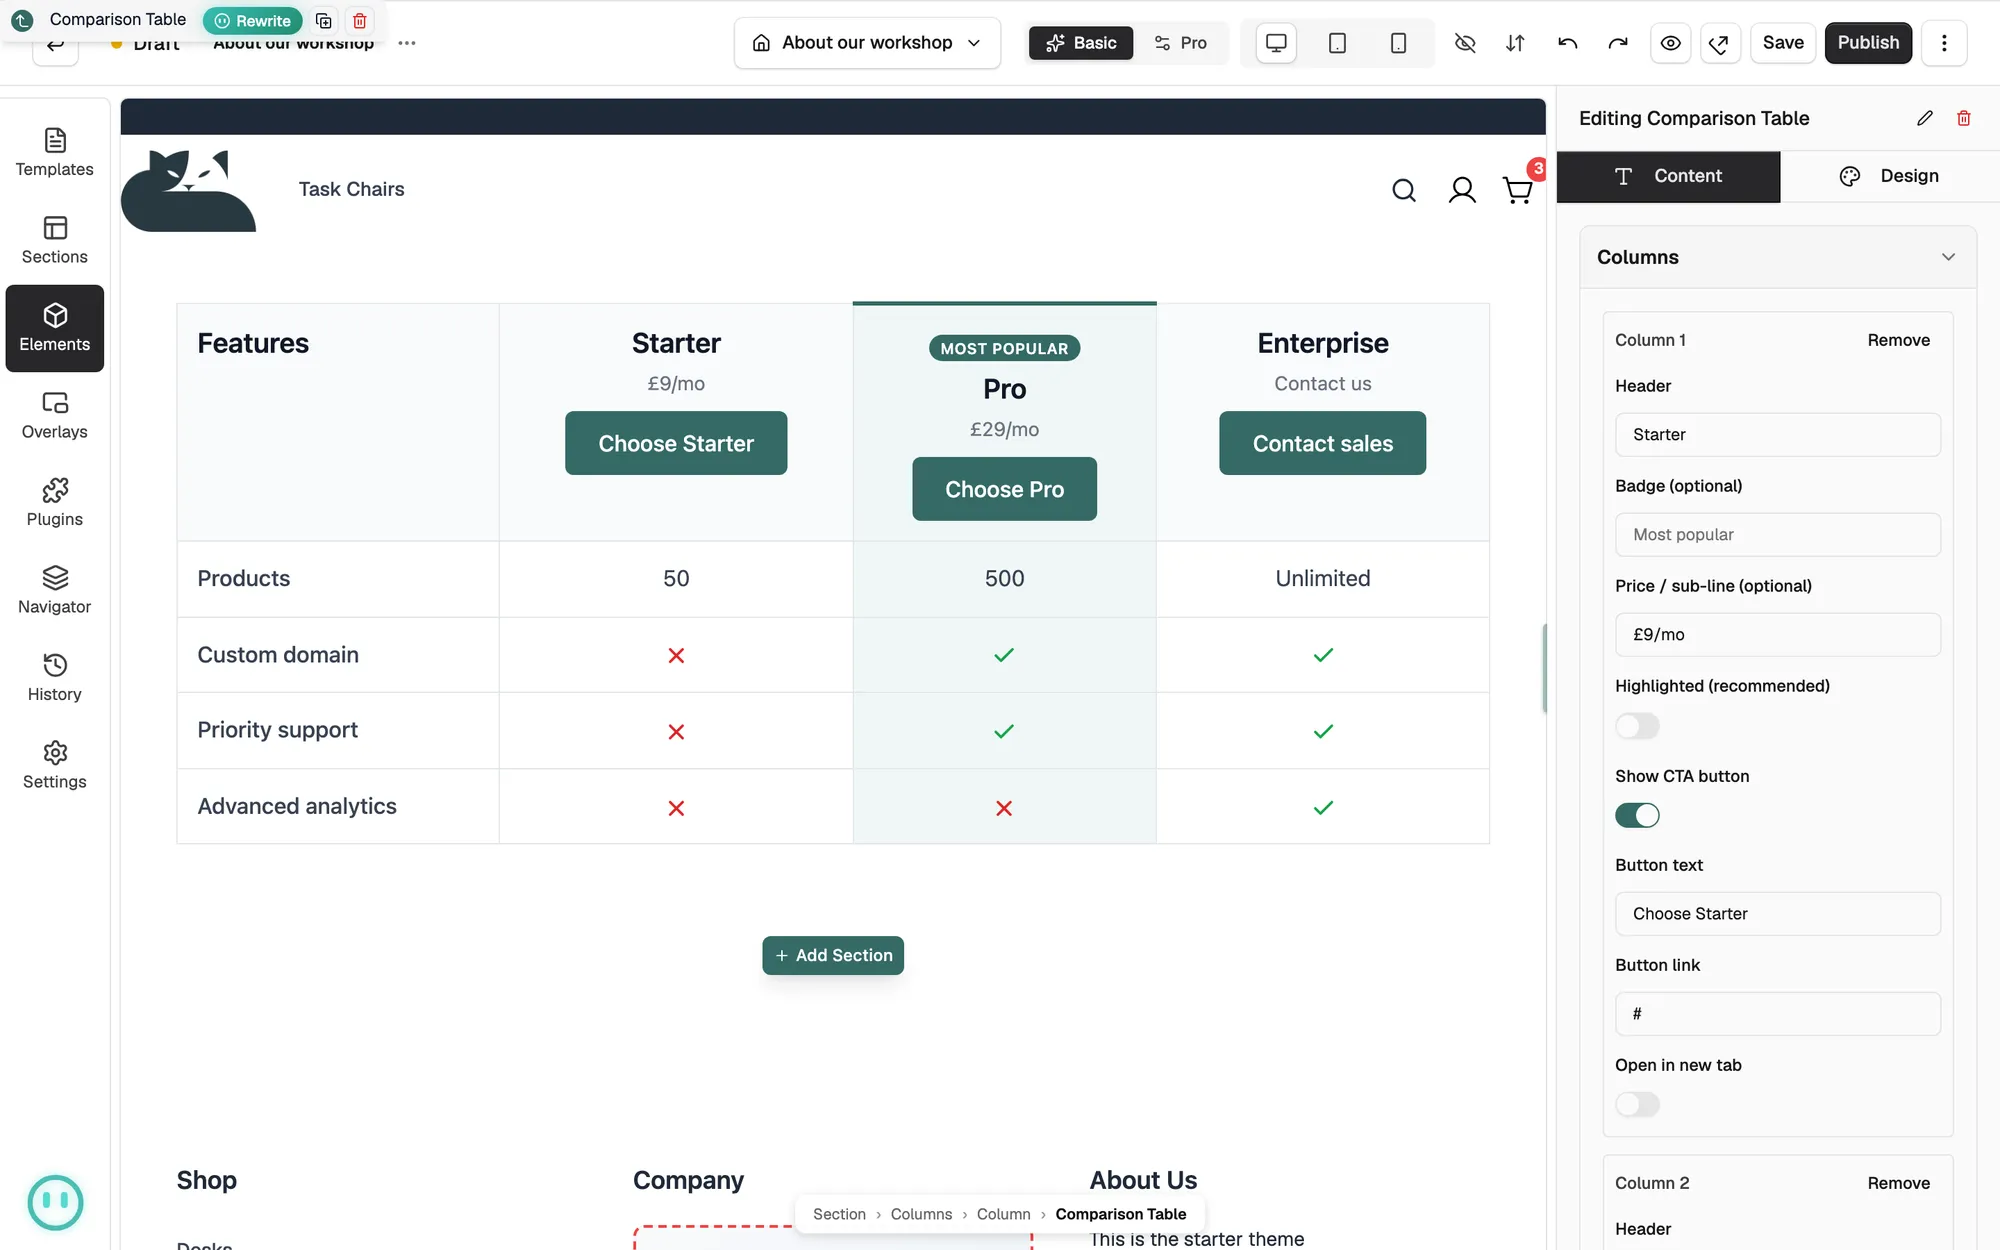The height and width of the screenshot is (1250, 2000).
Task: Delete Comparison Table via red trash in panel header
Action: click(x=1964, y=118)
